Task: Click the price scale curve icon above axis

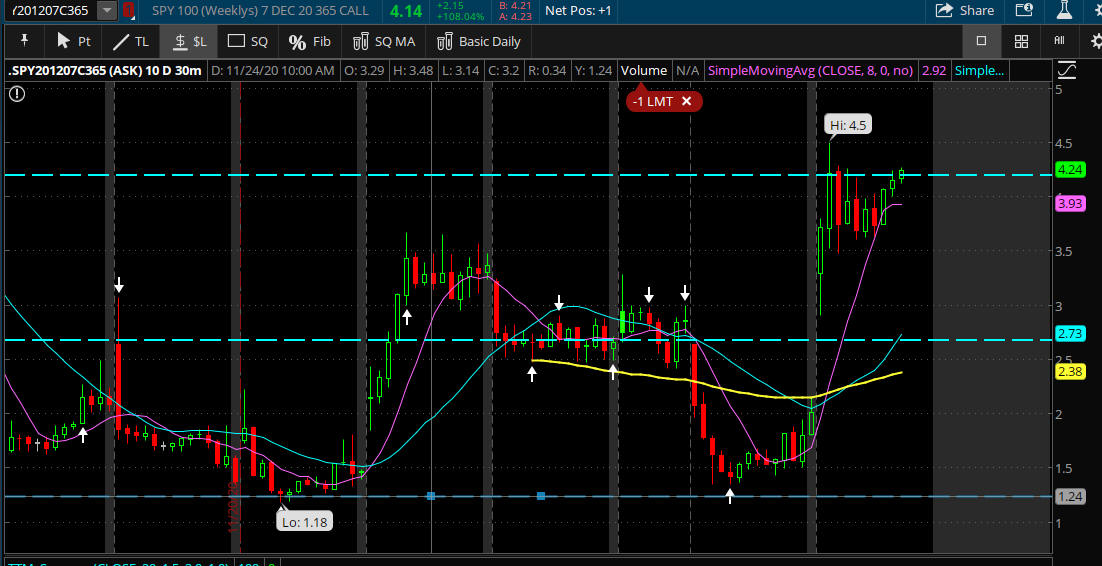Action: [x=1067, y=70]
